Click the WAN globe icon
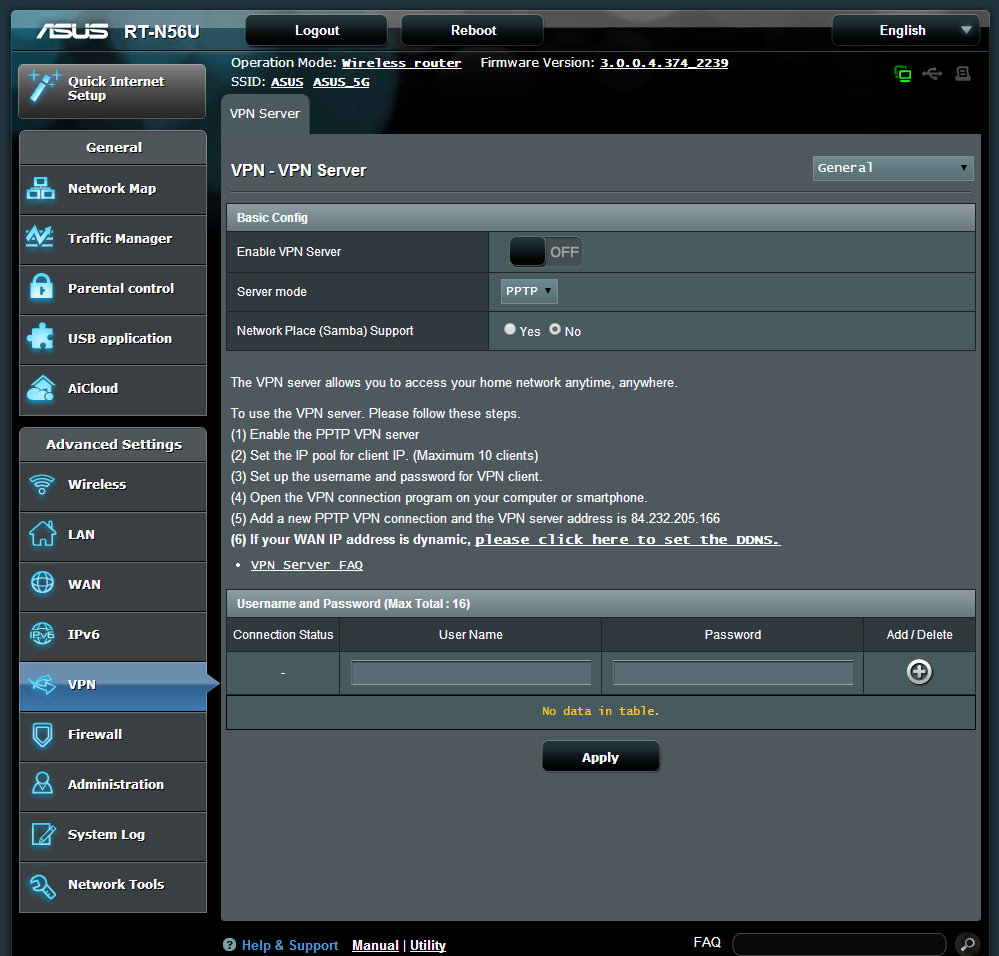Viewport: 999px width, 956px height. (42, 583)
